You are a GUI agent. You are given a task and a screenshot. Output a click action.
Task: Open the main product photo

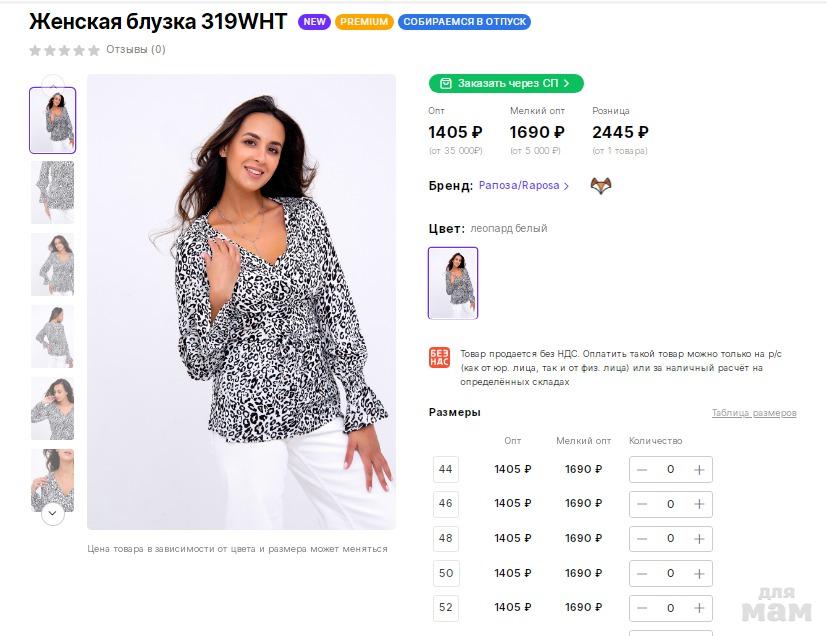[241, 301]
